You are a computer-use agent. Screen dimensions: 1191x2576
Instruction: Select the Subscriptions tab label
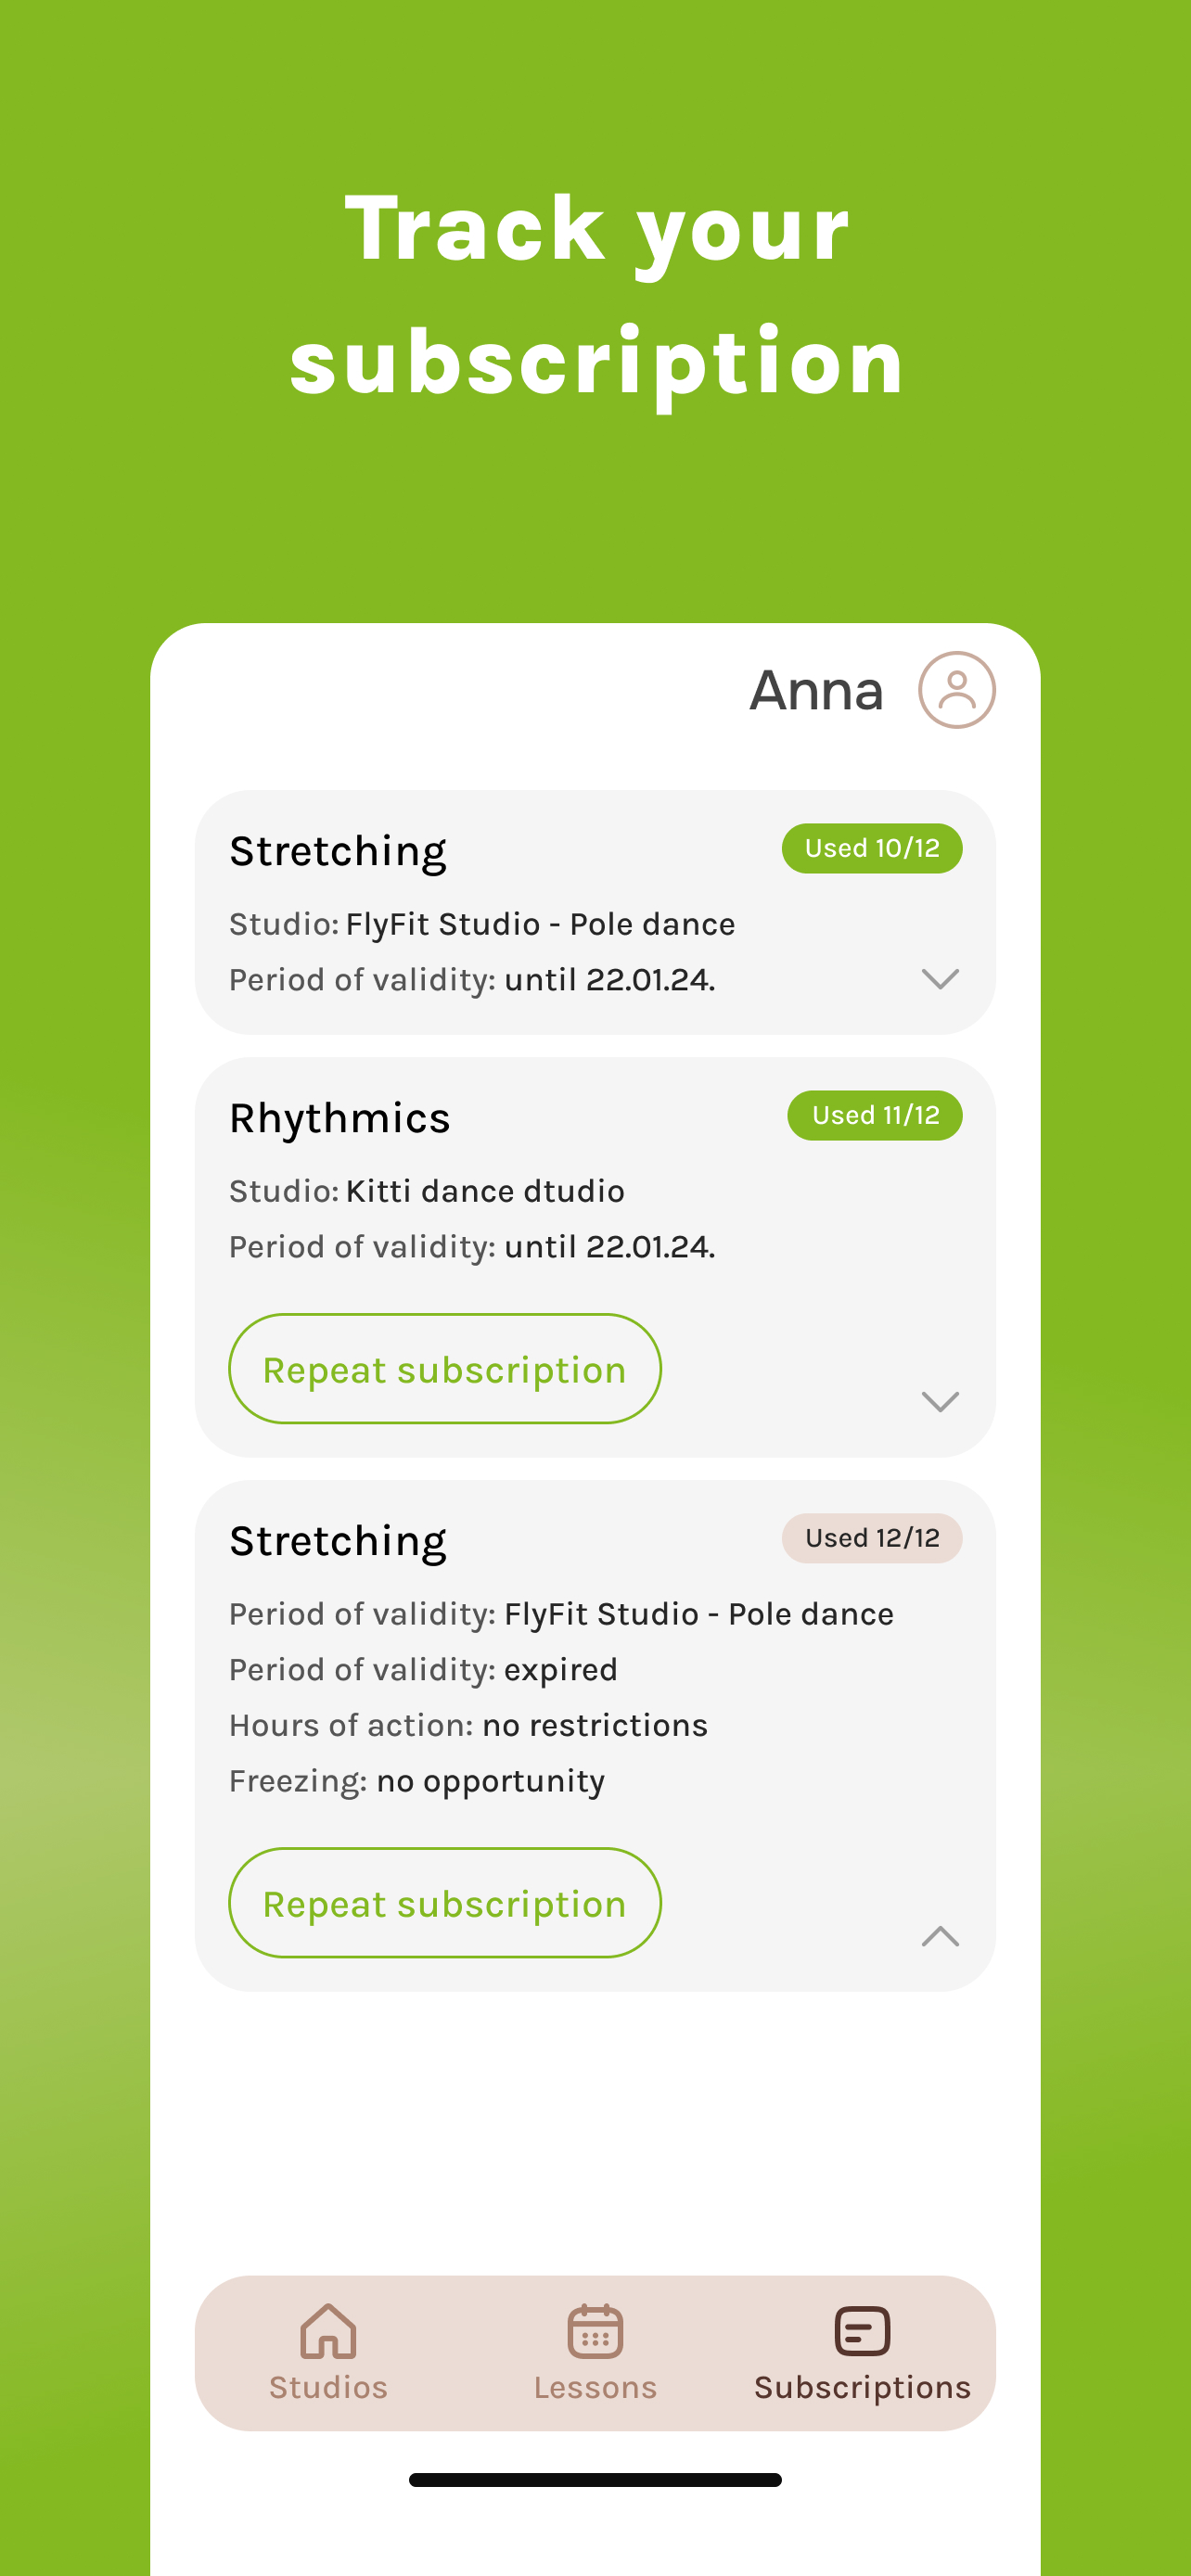pyautogui.click(x=862, y=2388)
